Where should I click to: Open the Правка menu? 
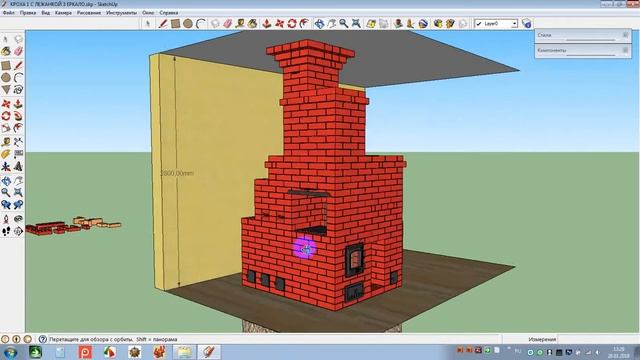[28, 13]
